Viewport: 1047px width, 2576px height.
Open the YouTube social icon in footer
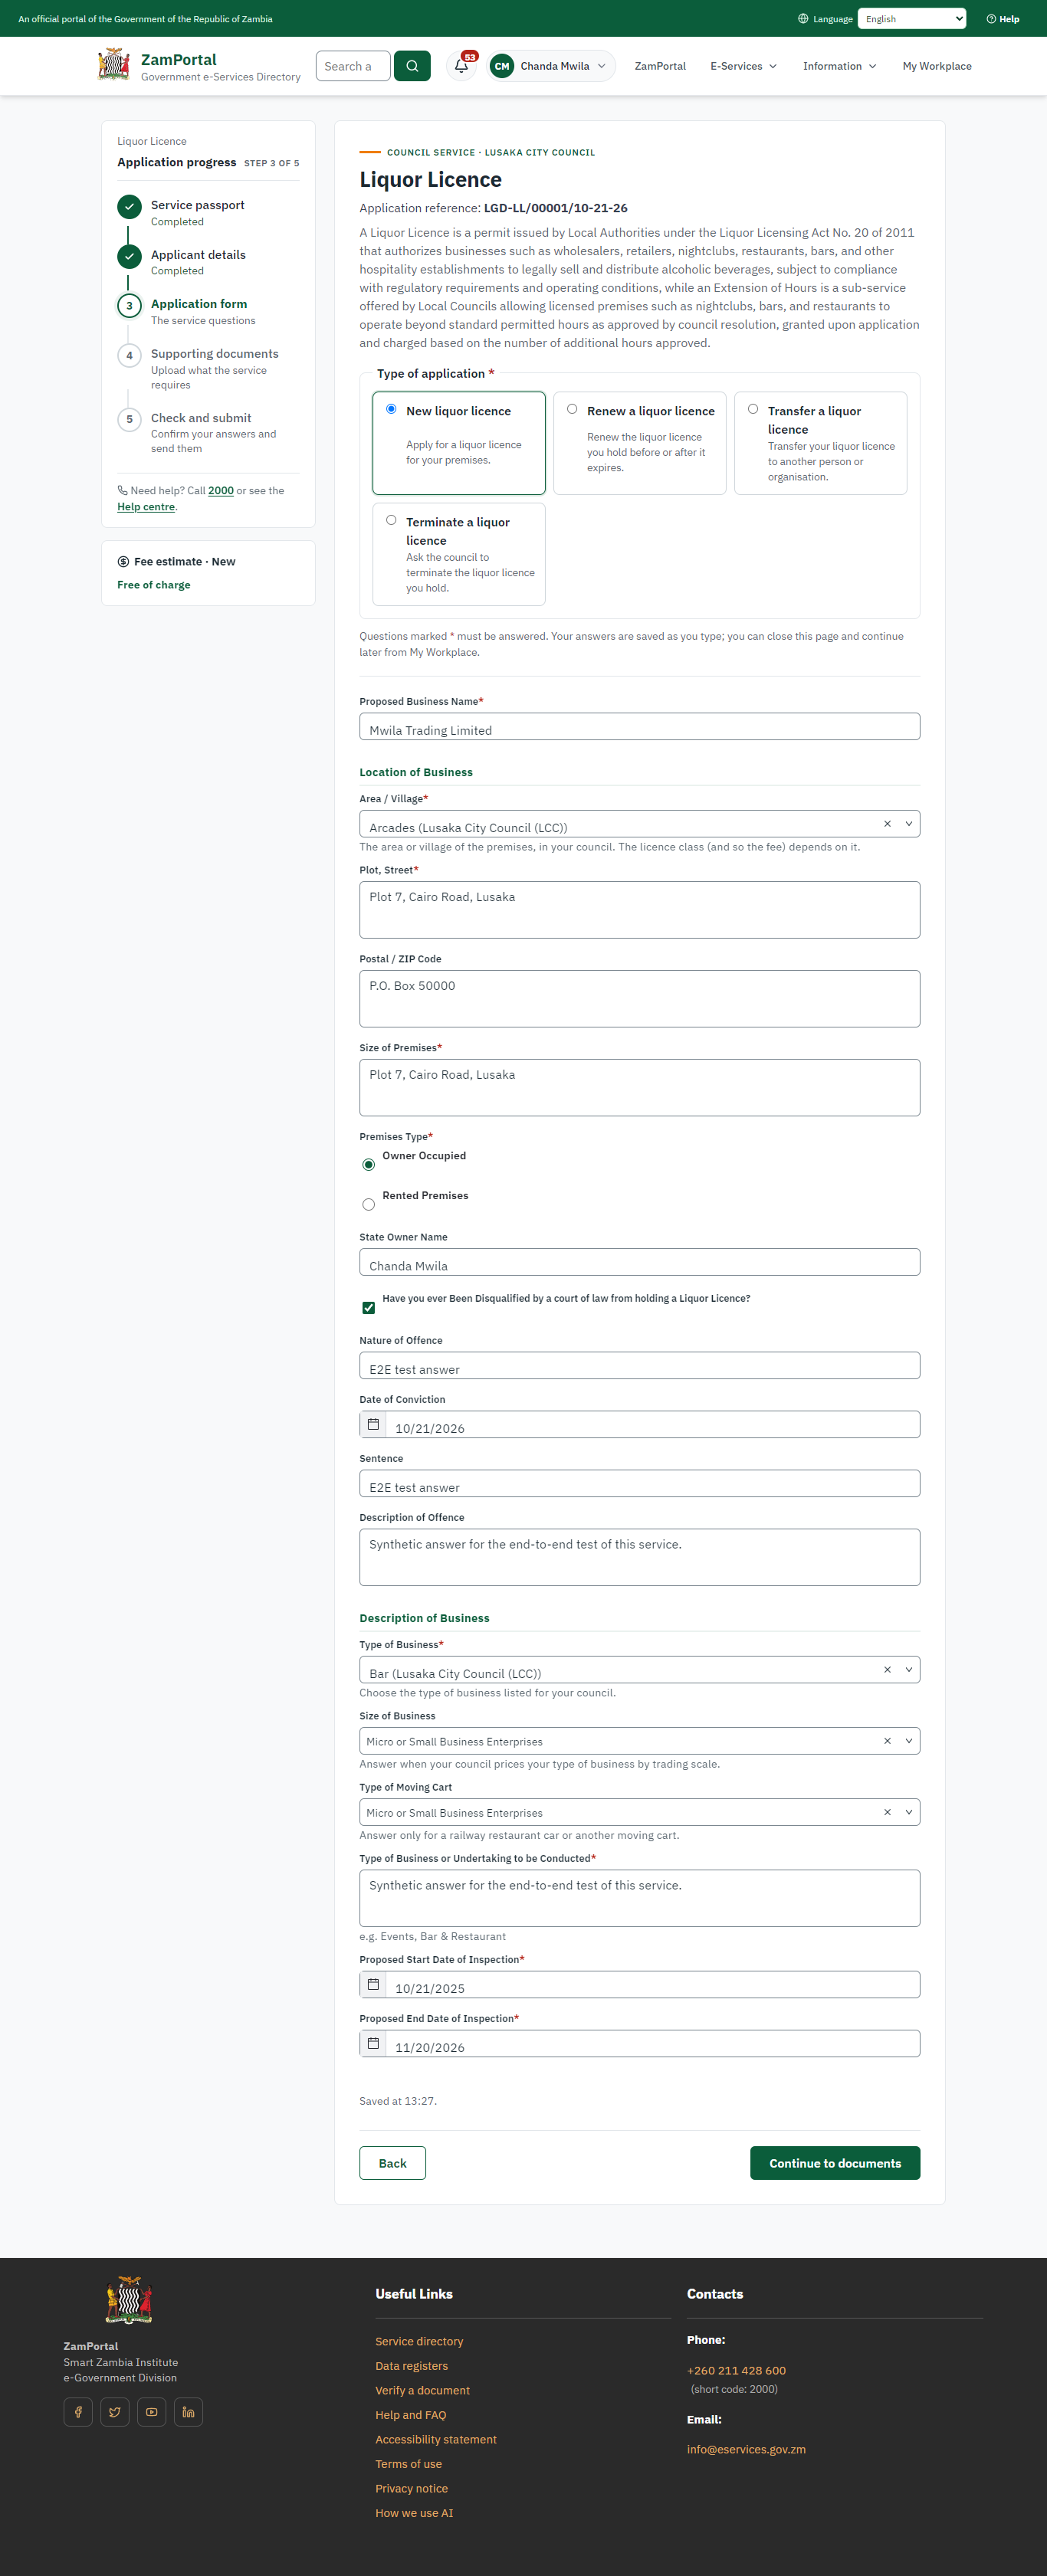tap(152, 2412)
